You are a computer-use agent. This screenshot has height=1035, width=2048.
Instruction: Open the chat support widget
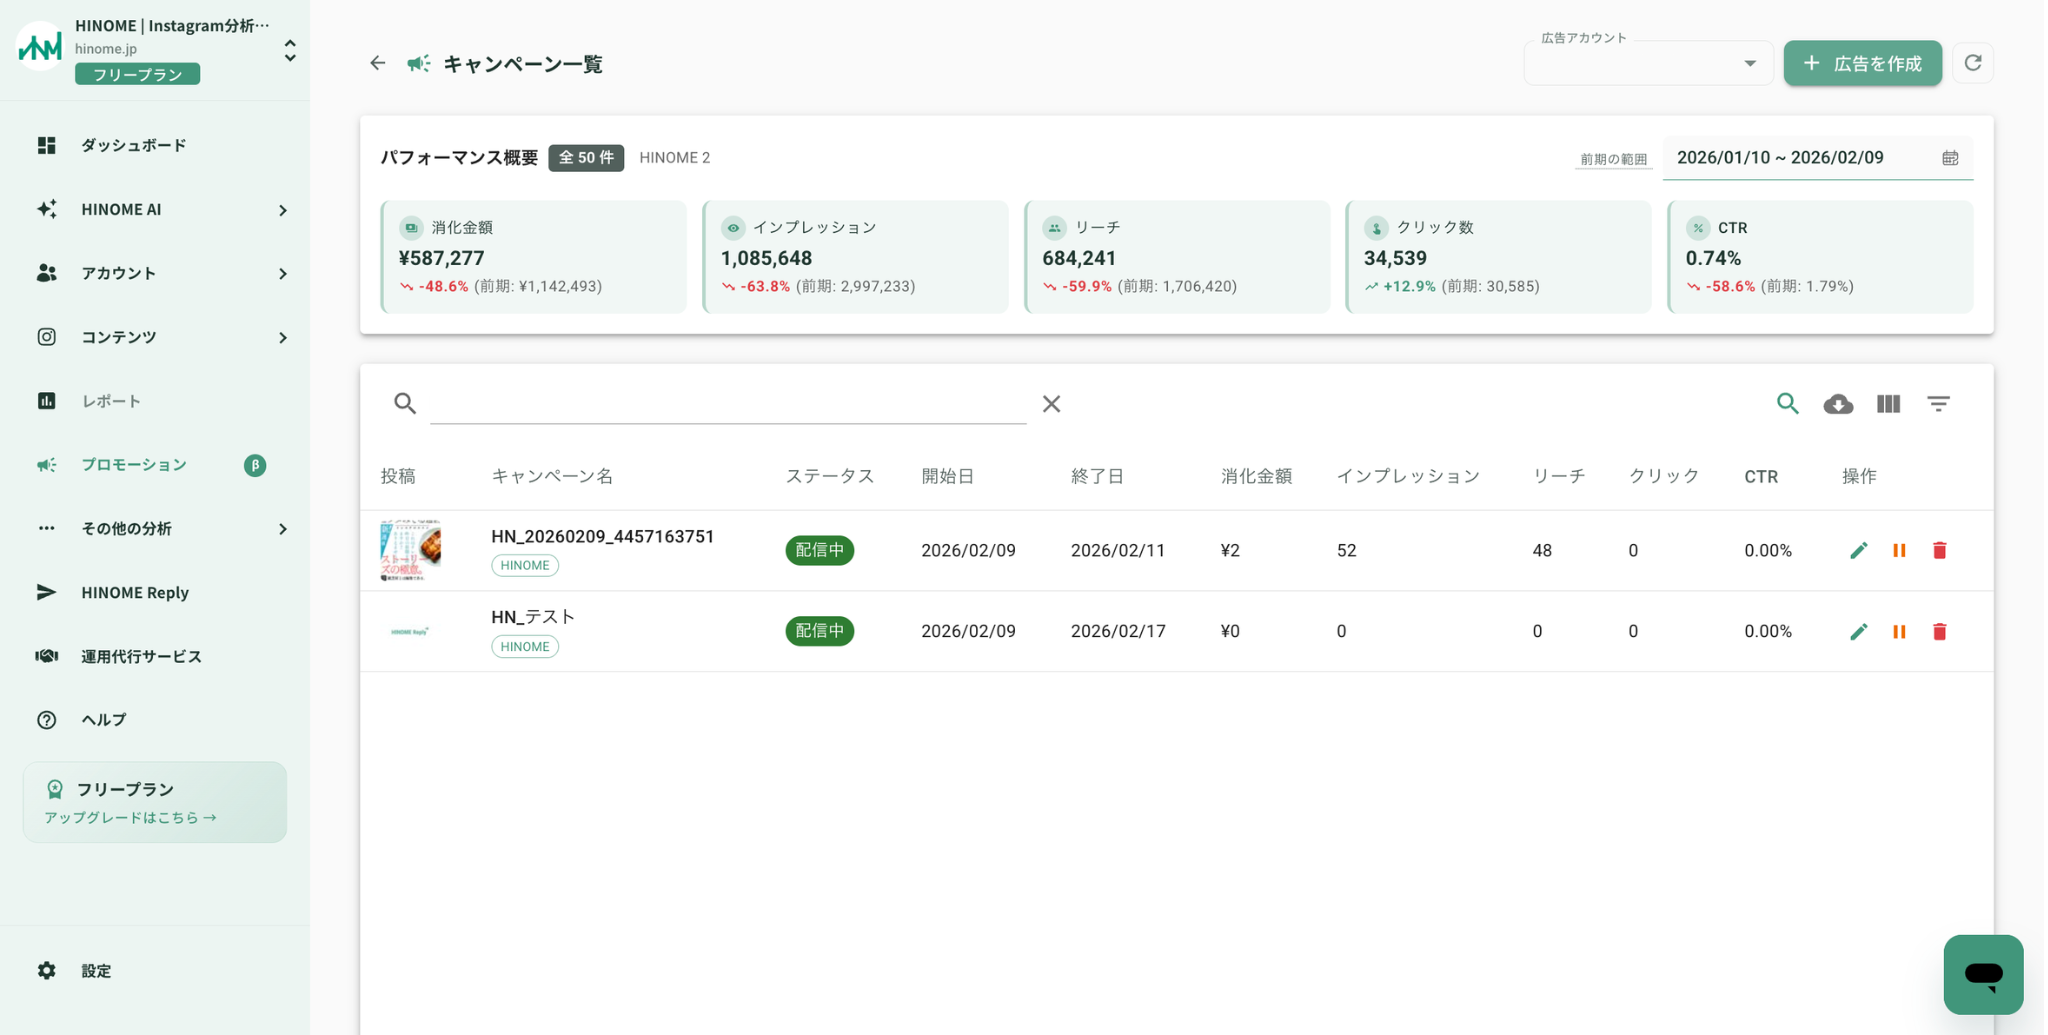click(x=1982, y=974)
